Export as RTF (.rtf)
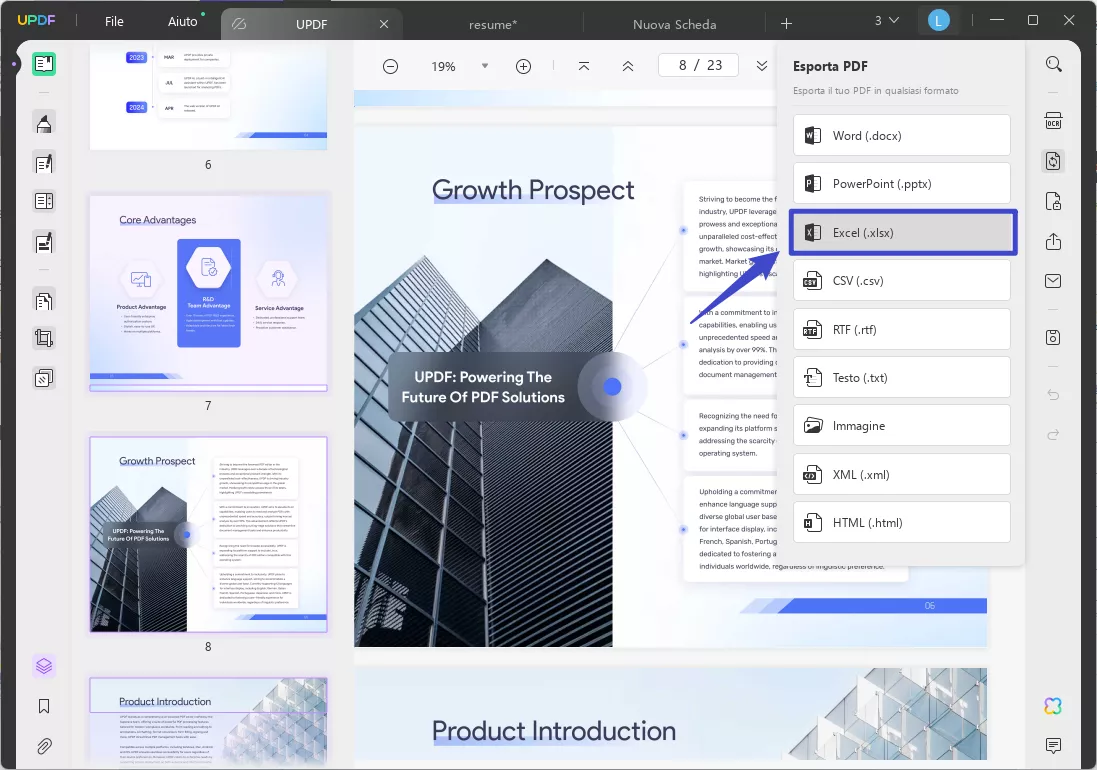This screenshot has height=770, width=1097. click(902, 329)
